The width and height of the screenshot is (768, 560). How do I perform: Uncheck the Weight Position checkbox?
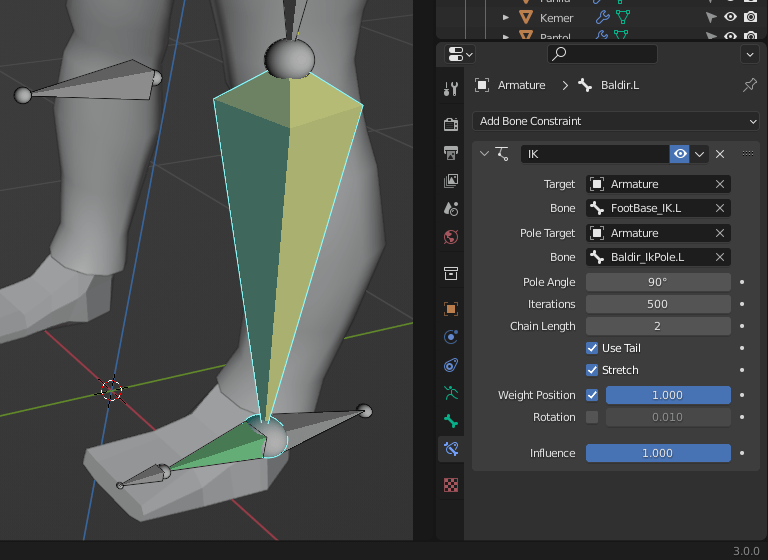(592, 395)
